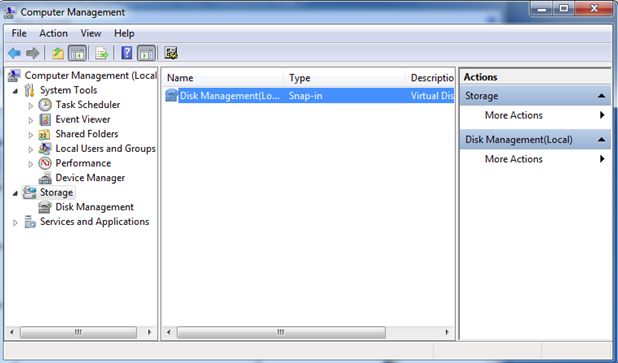Click list pane scrollbar left arrow
This screenshot has width=618, height=363.
169,332
